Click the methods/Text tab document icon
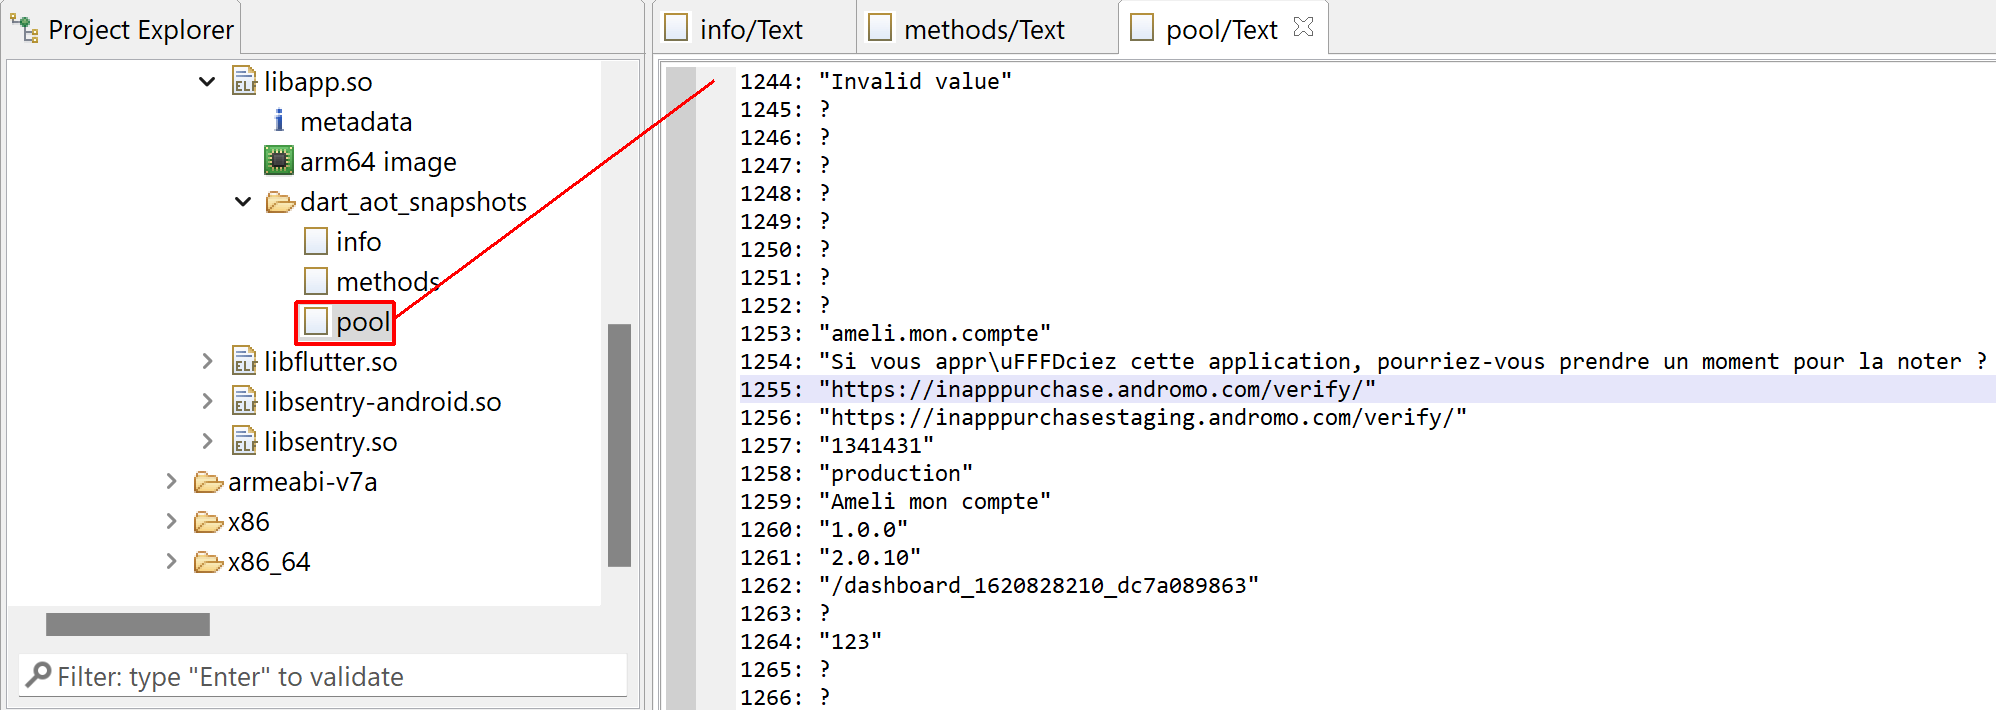1996x710 pixels. click(x=880, y=28)
